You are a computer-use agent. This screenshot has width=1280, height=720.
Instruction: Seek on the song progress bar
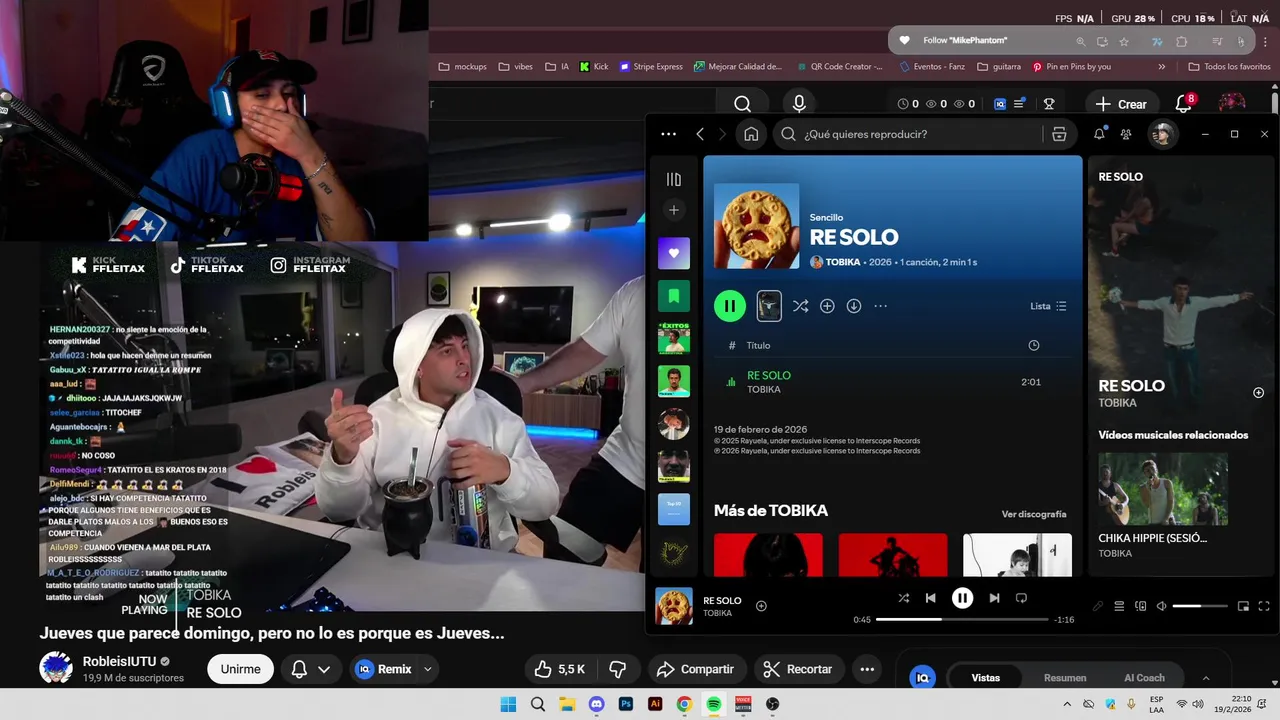click(962, 619)
